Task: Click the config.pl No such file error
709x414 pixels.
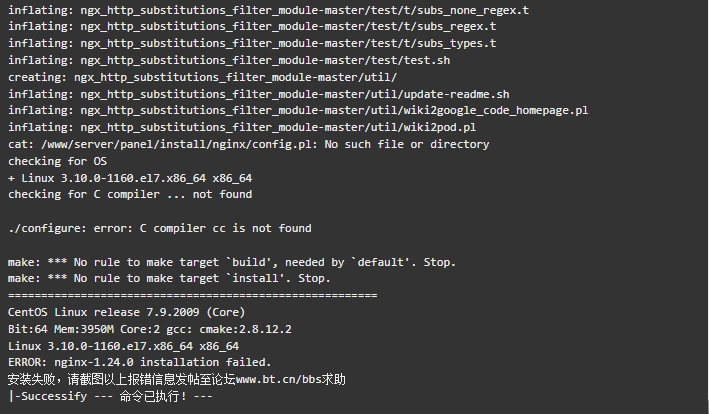Action: tap(249, 145)
